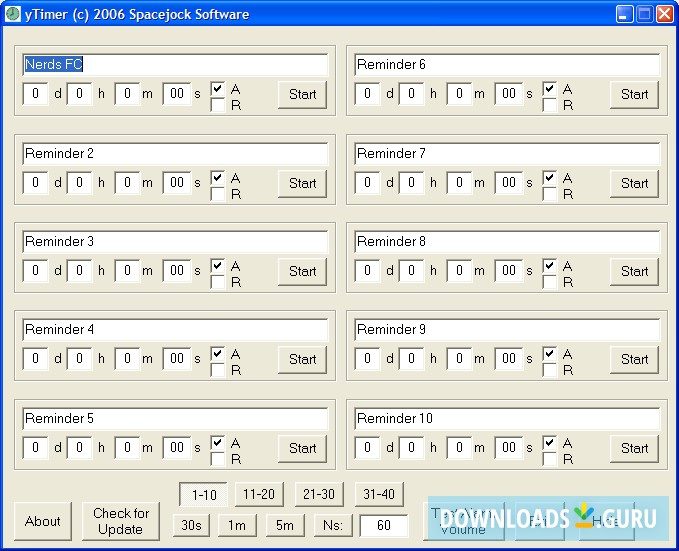Toggle the A checkbox for Nerds FC
Screen dimensions: 679x551
pos(218,89)
